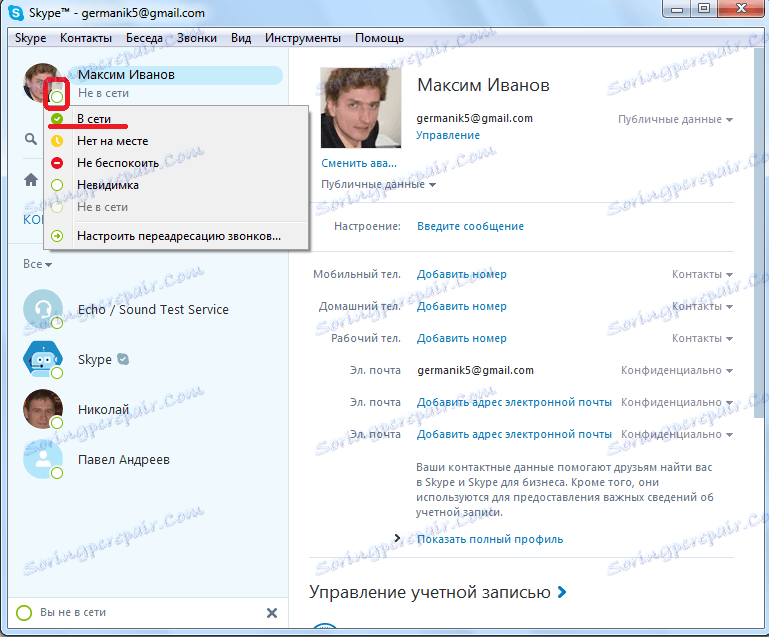Click Николай's contact avatar
Viewport: 769px width, 637px height.
click(43, 409)
